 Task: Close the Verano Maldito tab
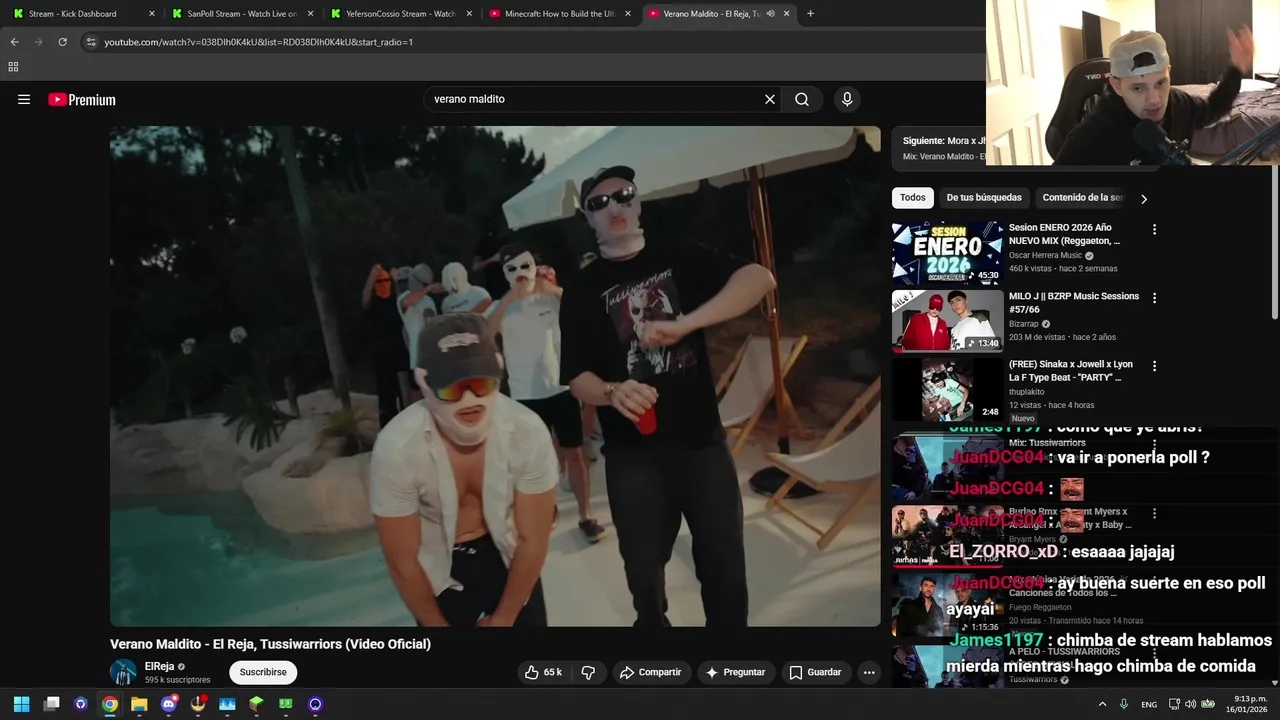click(786, 14)
